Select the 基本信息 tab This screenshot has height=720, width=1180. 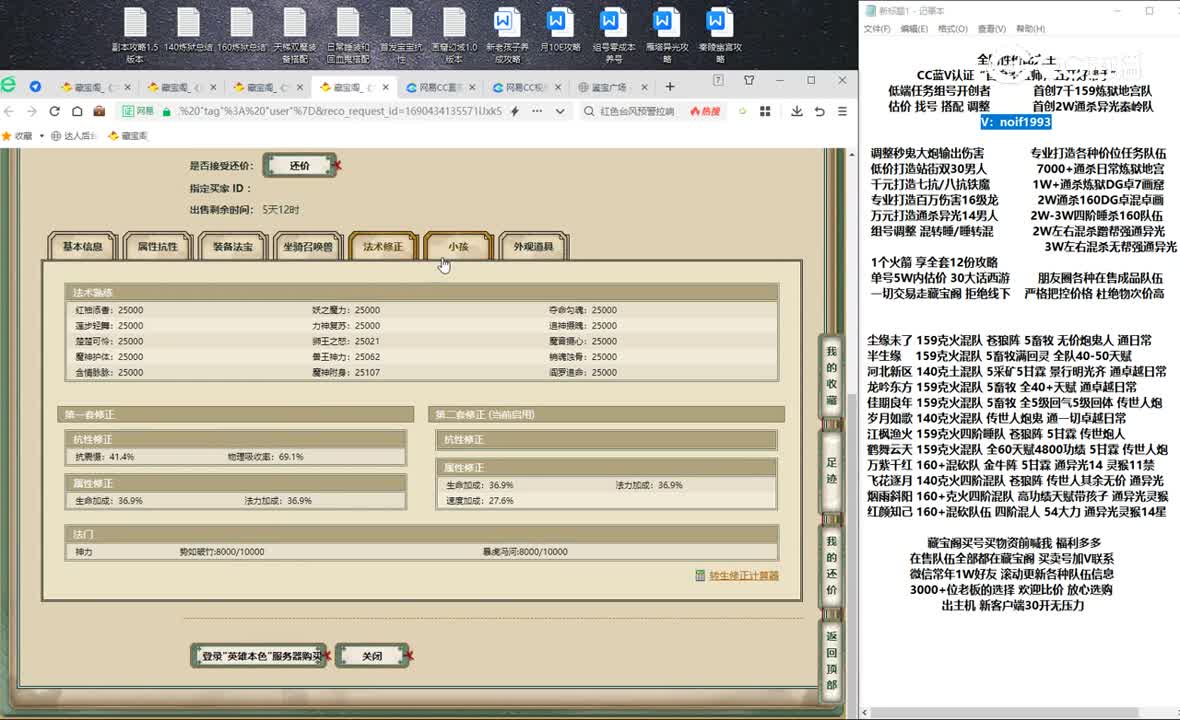tap(83, 247)
